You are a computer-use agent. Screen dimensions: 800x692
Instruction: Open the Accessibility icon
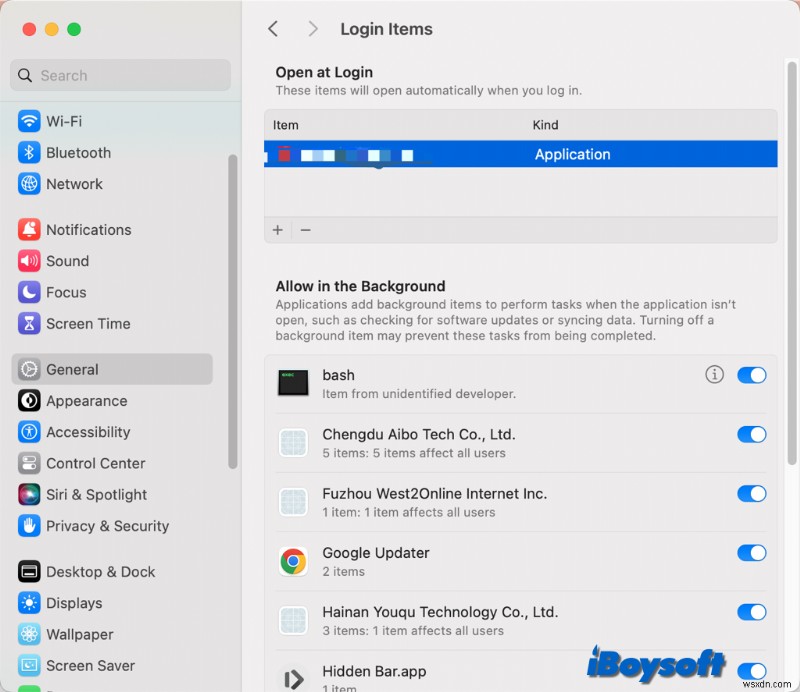coord(29,432)
